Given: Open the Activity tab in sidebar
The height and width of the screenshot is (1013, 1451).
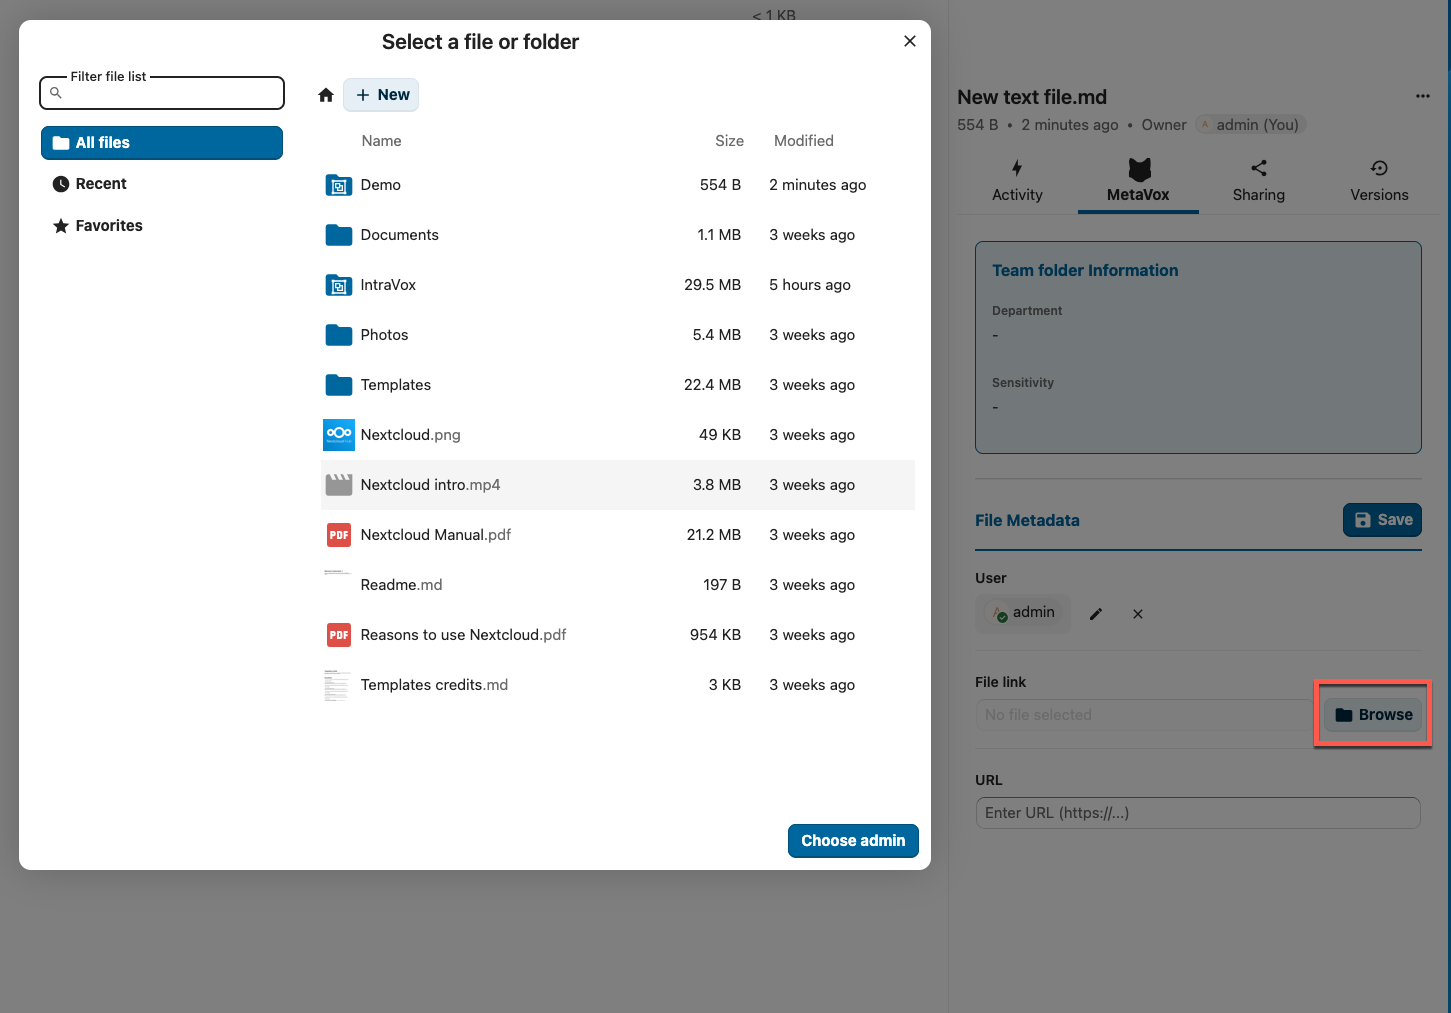Looking at the screenshot, I should tap(1017, 181).
